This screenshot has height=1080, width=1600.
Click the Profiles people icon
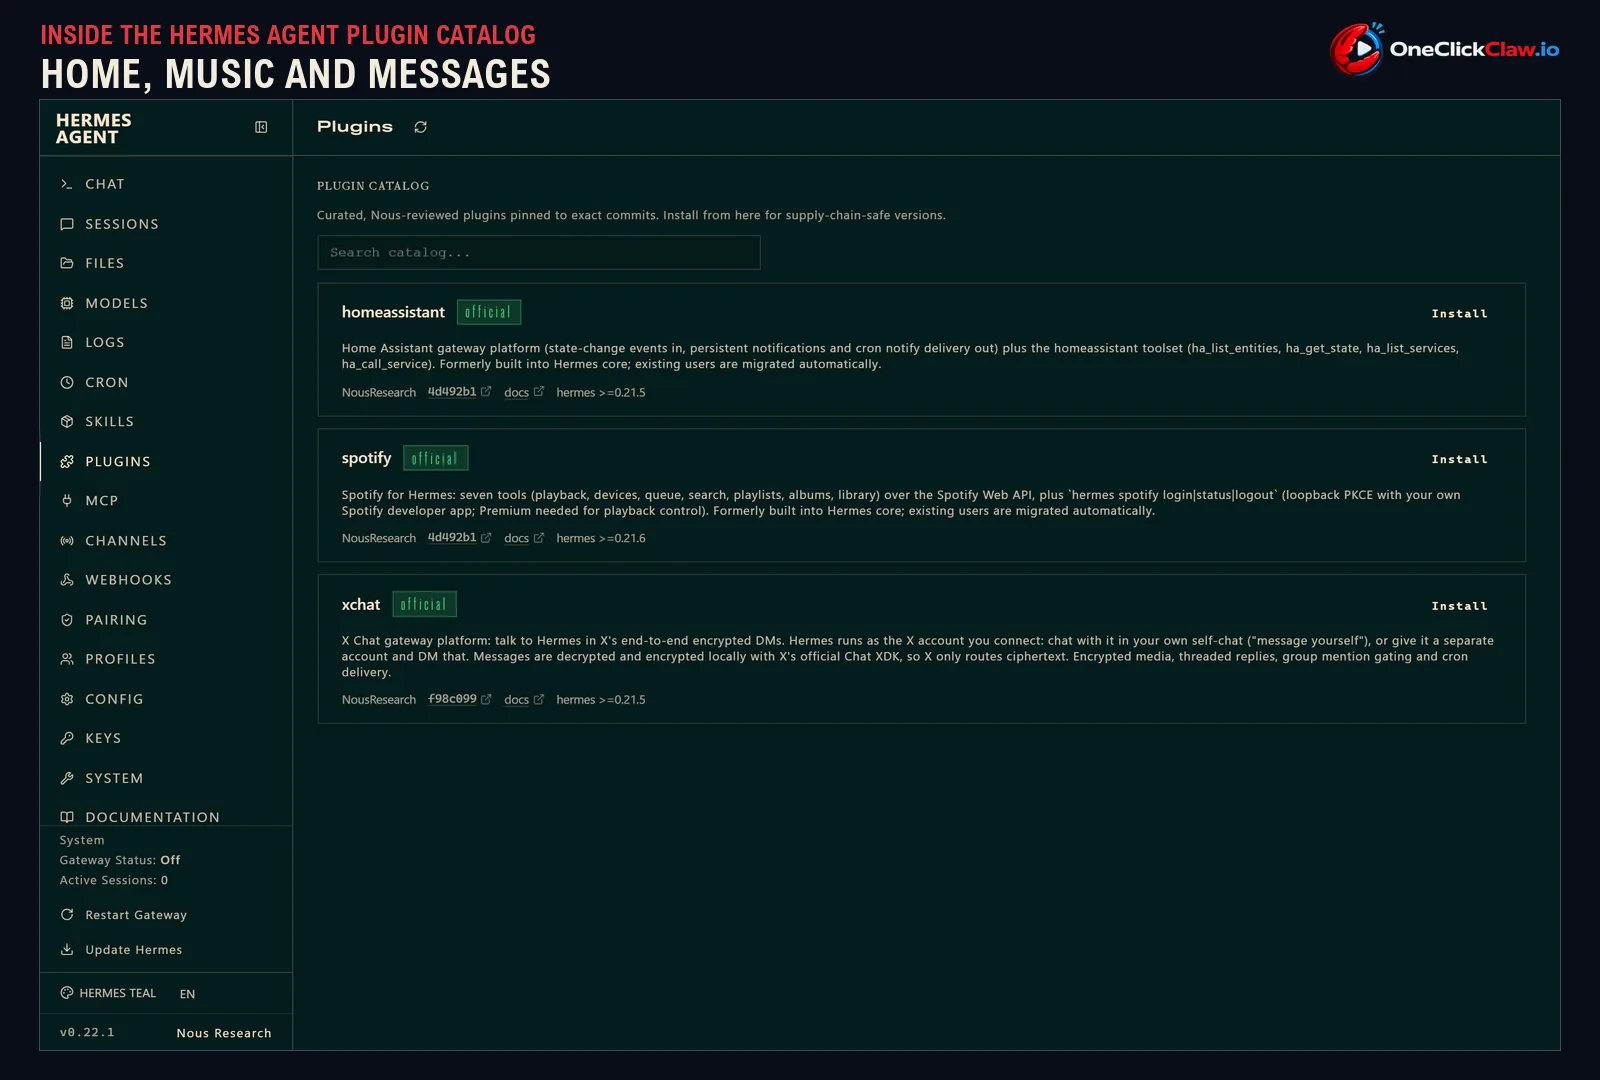point(67,659)
